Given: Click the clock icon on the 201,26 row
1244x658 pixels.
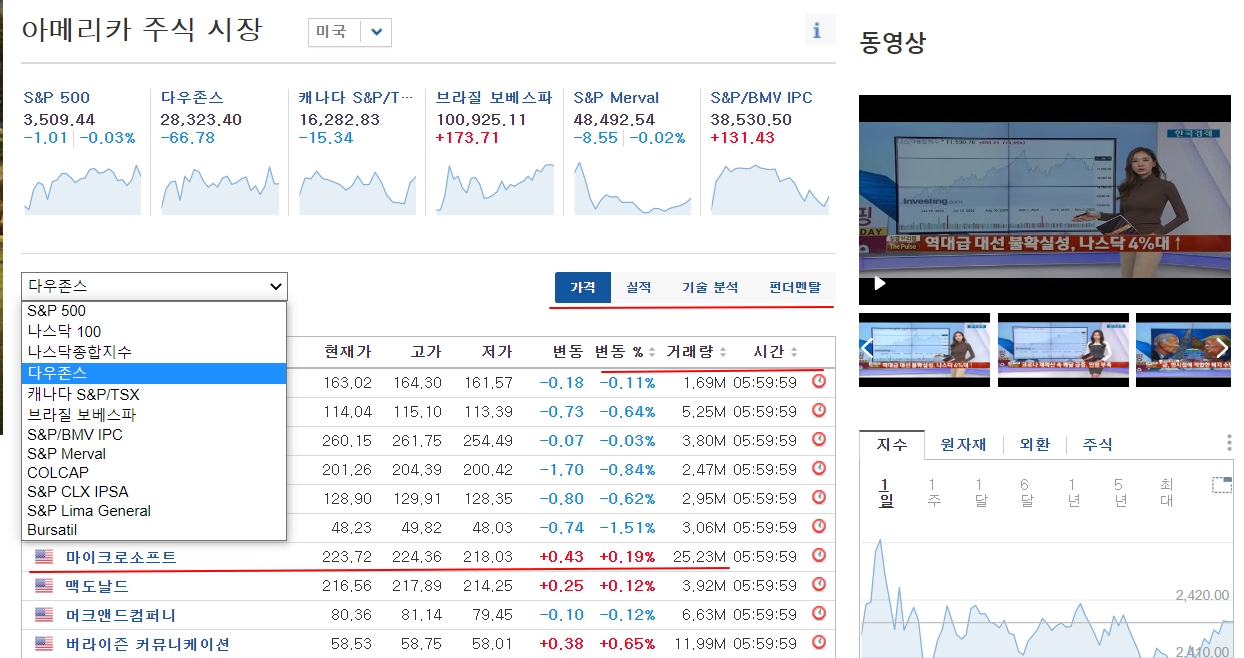Looking at the screenshot, I should [x=818, y=468].
